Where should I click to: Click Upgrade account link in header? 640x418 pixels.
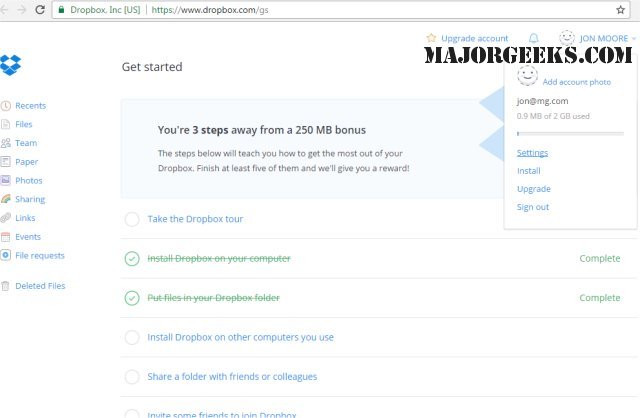pos(475,38)
